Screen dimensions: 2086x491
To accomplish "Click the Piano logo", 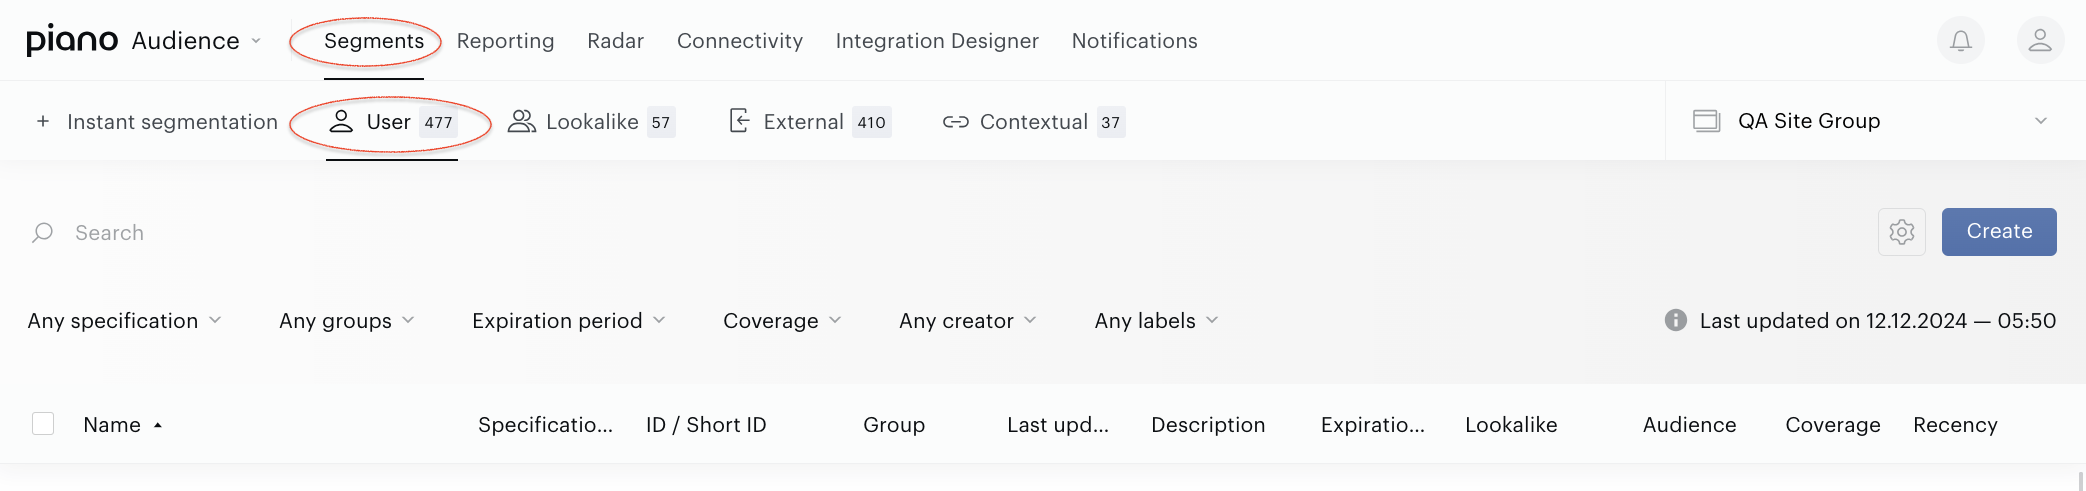I will (x=72, y=40).
